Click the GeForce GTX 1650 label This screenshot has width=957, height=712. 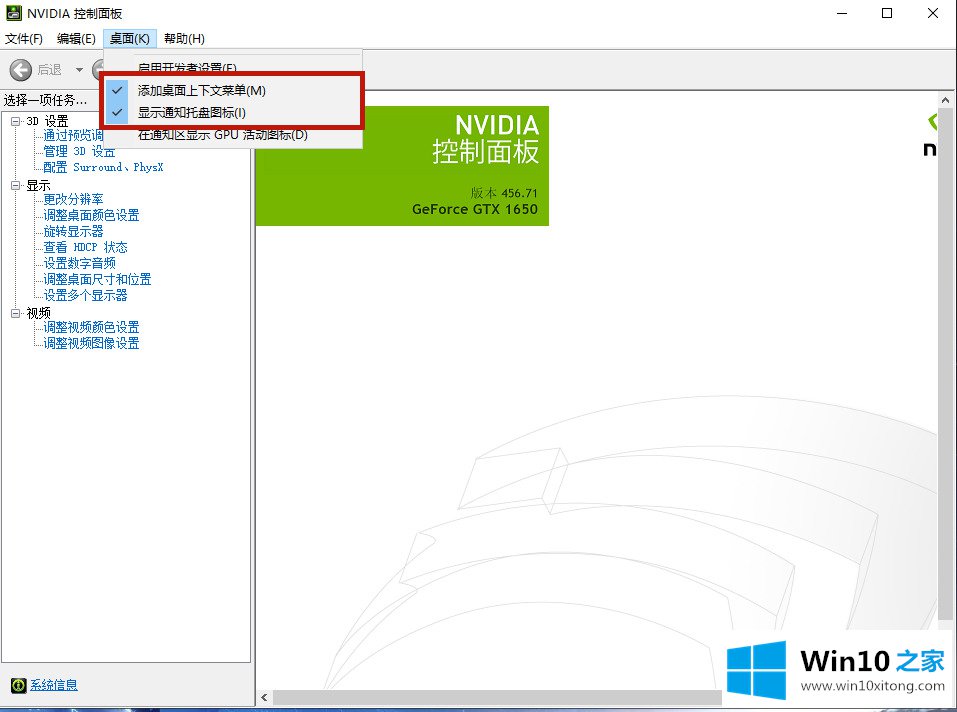coord(475,209)
